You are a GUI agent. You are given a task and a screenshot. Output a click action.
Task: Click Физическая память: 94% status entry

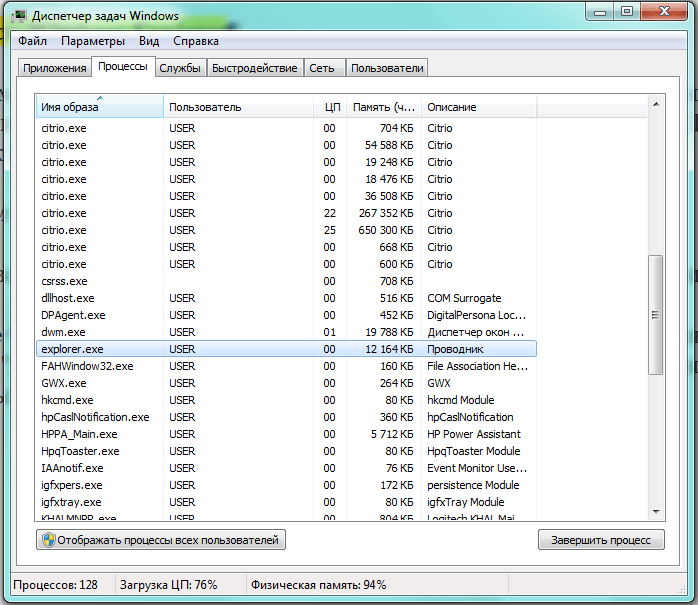click(318, 585)
